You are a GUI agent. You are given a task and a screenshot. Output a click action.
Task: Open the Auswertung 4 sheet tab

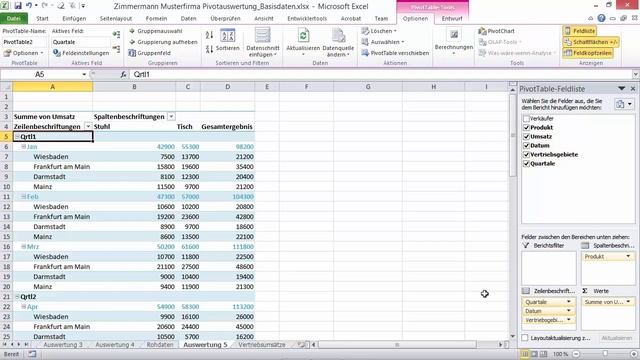(114, 345)
